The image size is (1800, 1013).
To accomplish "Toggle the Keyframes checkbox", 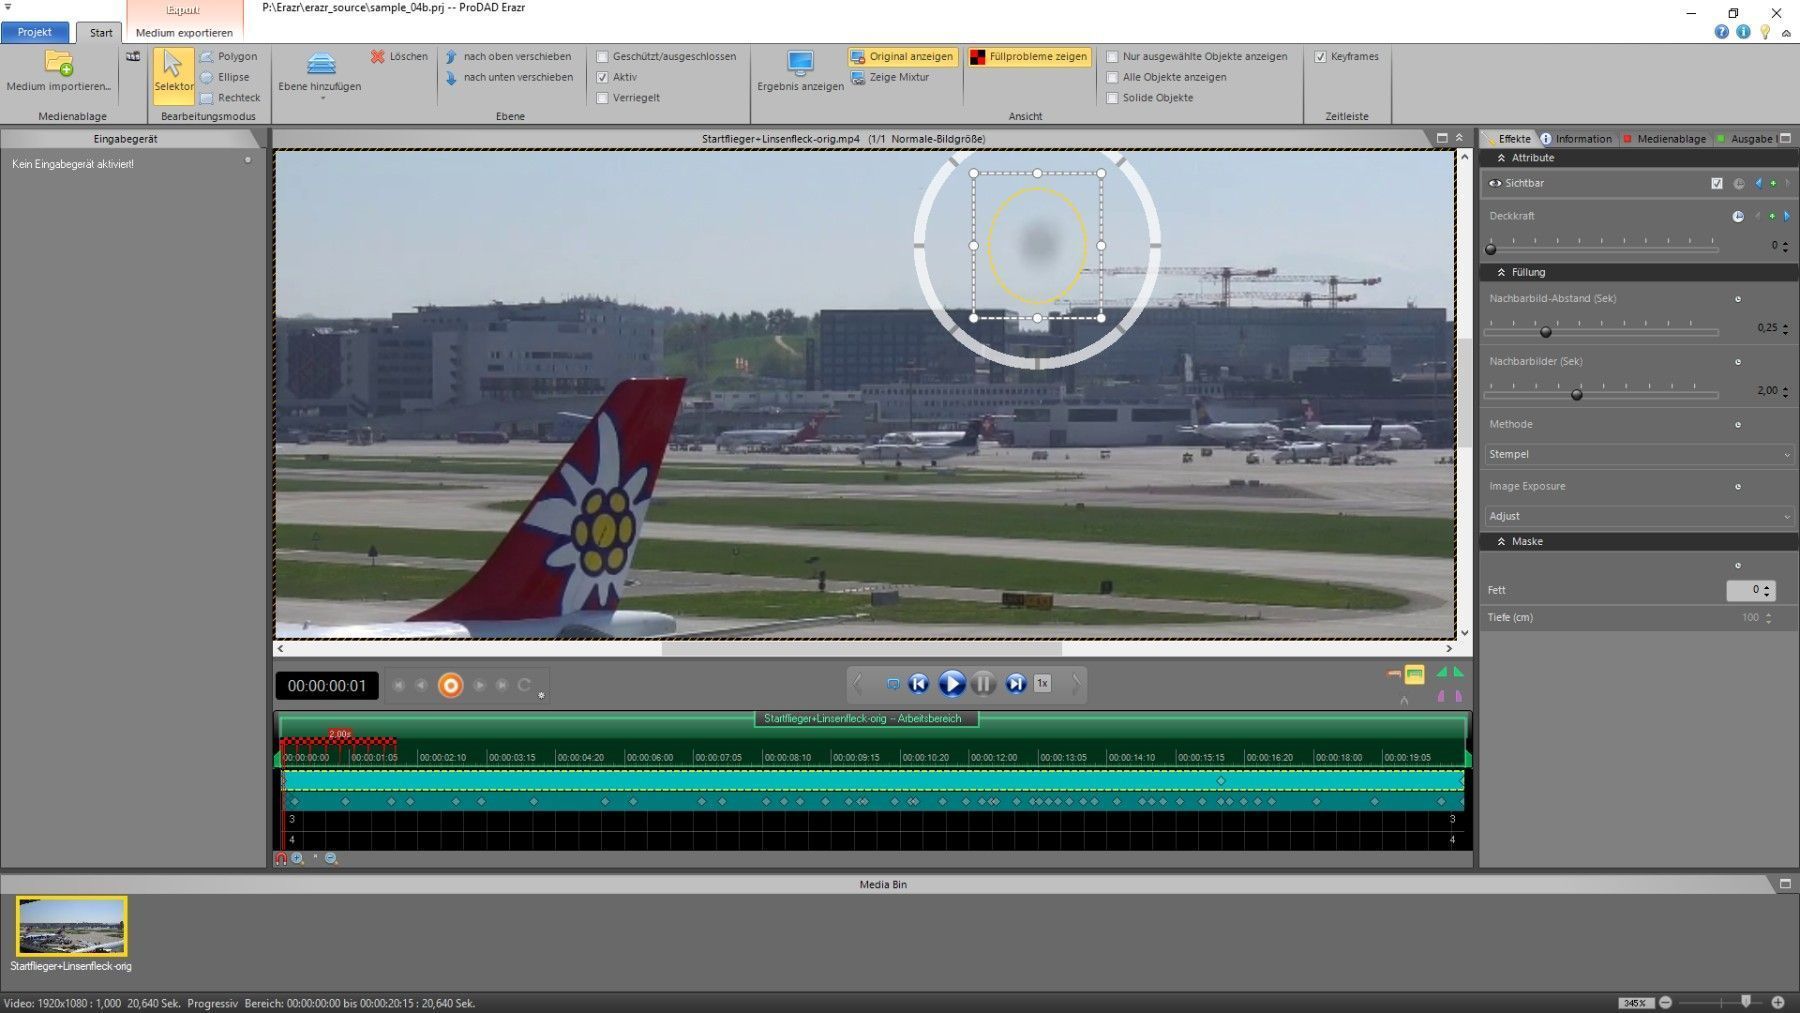I will pyautogui.click(x=1320, y=57).
